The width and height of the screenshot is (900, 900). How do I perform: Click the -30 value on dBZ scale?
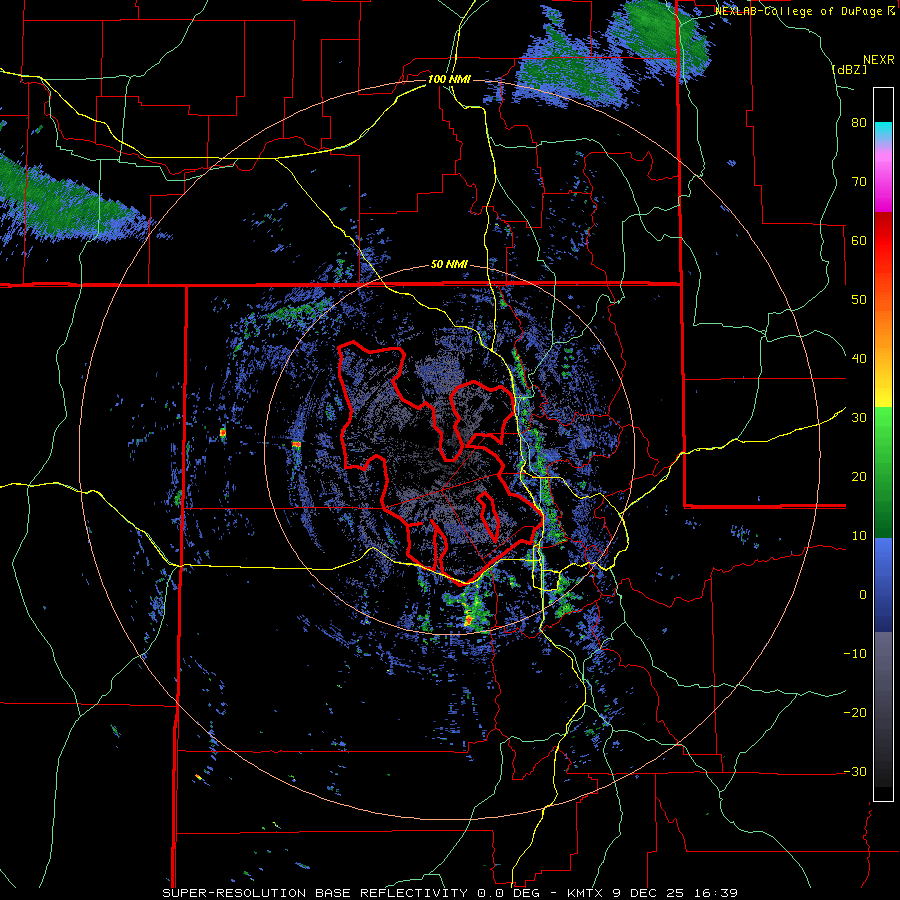pos(855,771)
